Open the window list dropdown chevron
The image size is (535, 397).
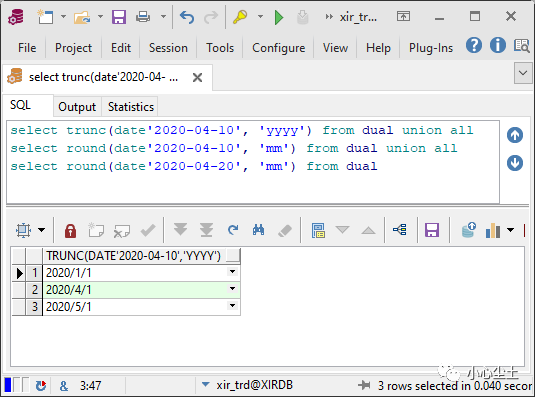(523, 73)
